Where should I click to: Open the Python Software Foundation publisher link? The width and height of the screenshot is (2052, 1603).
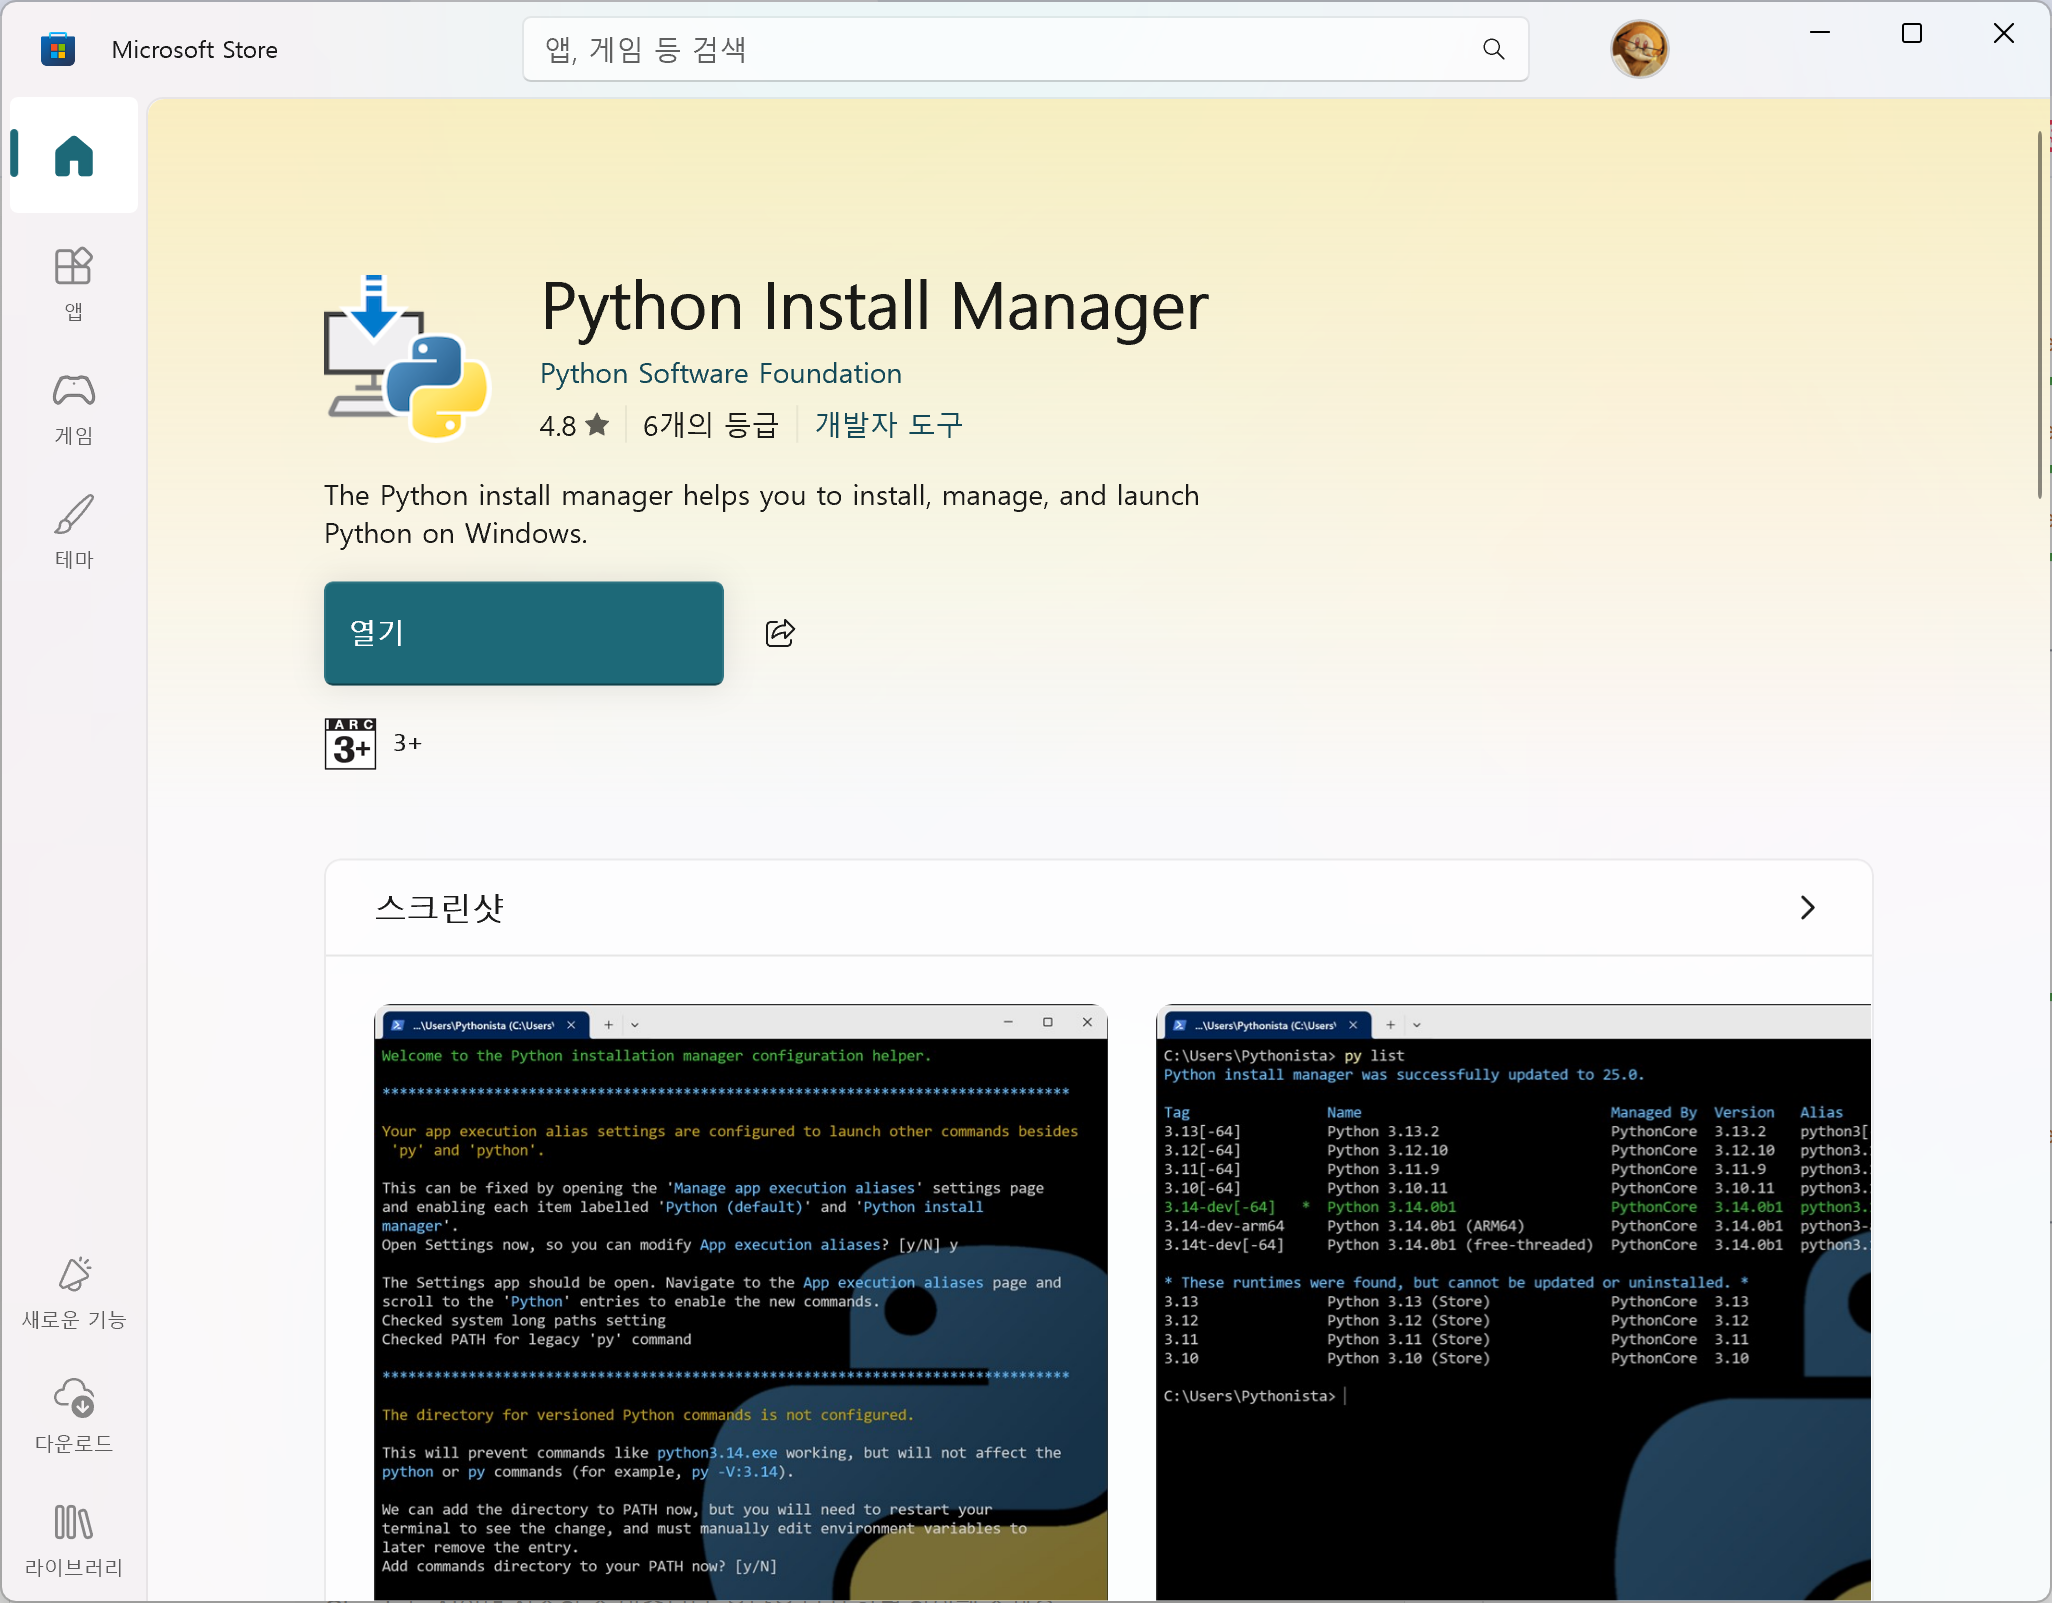pyautogui.click(x=720, y=373)
